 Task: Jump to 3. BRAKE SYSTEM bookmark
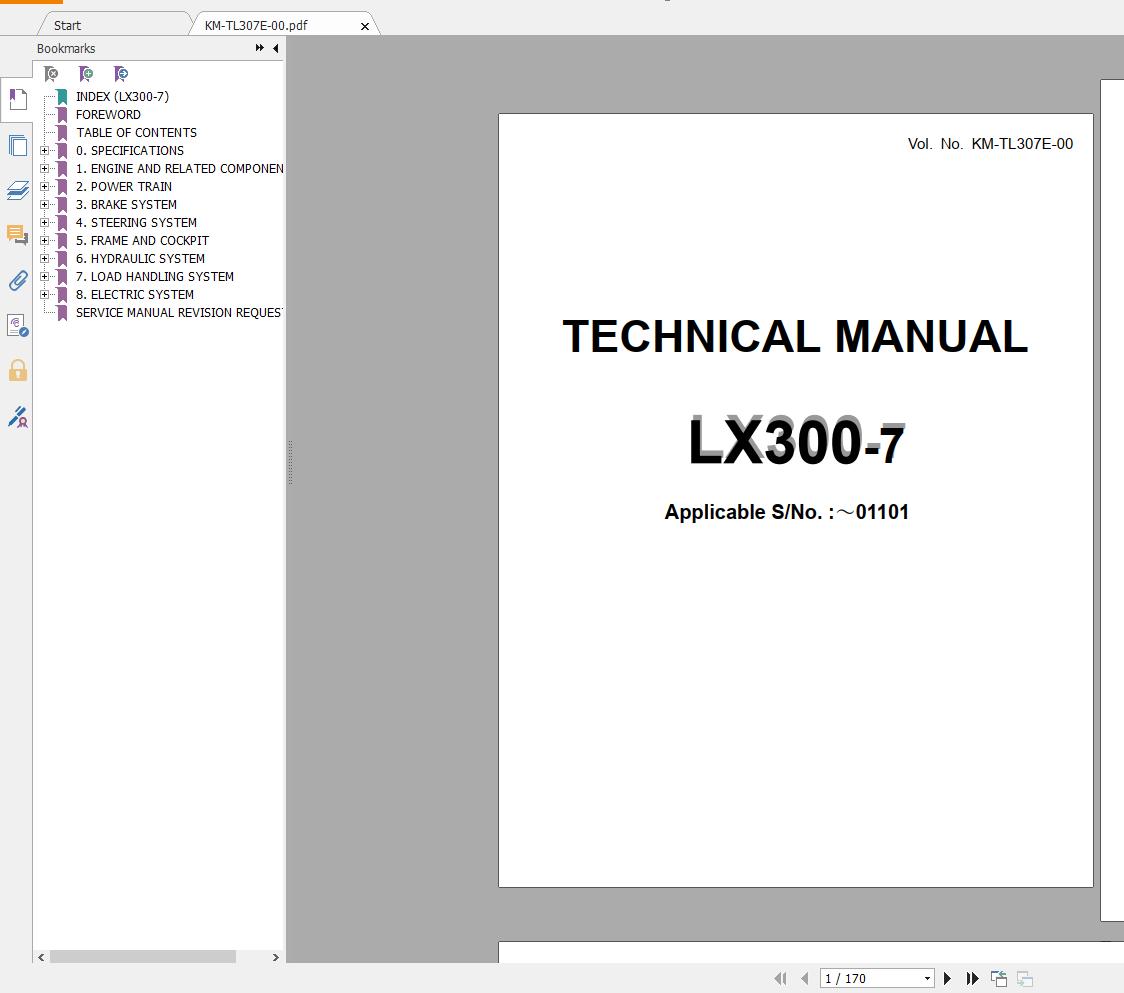point(126,204)
